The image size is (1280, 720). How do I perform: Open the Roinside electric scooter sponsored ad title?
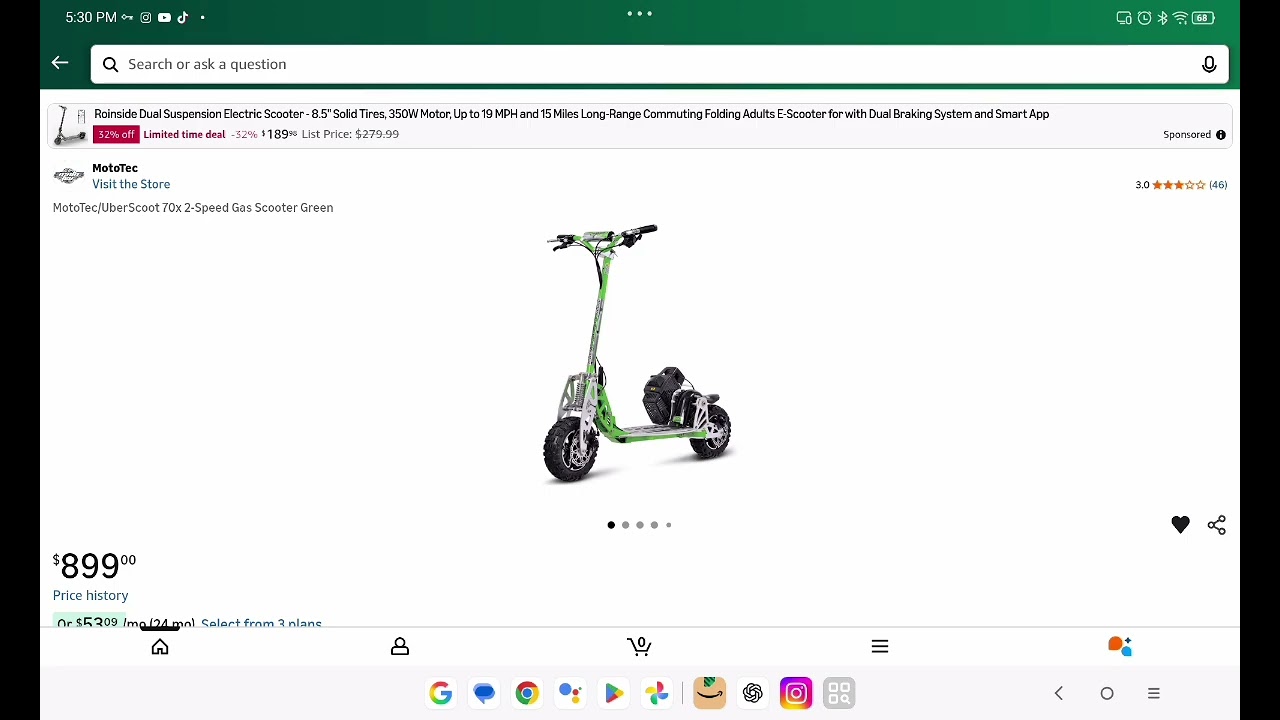click(571, 114)
